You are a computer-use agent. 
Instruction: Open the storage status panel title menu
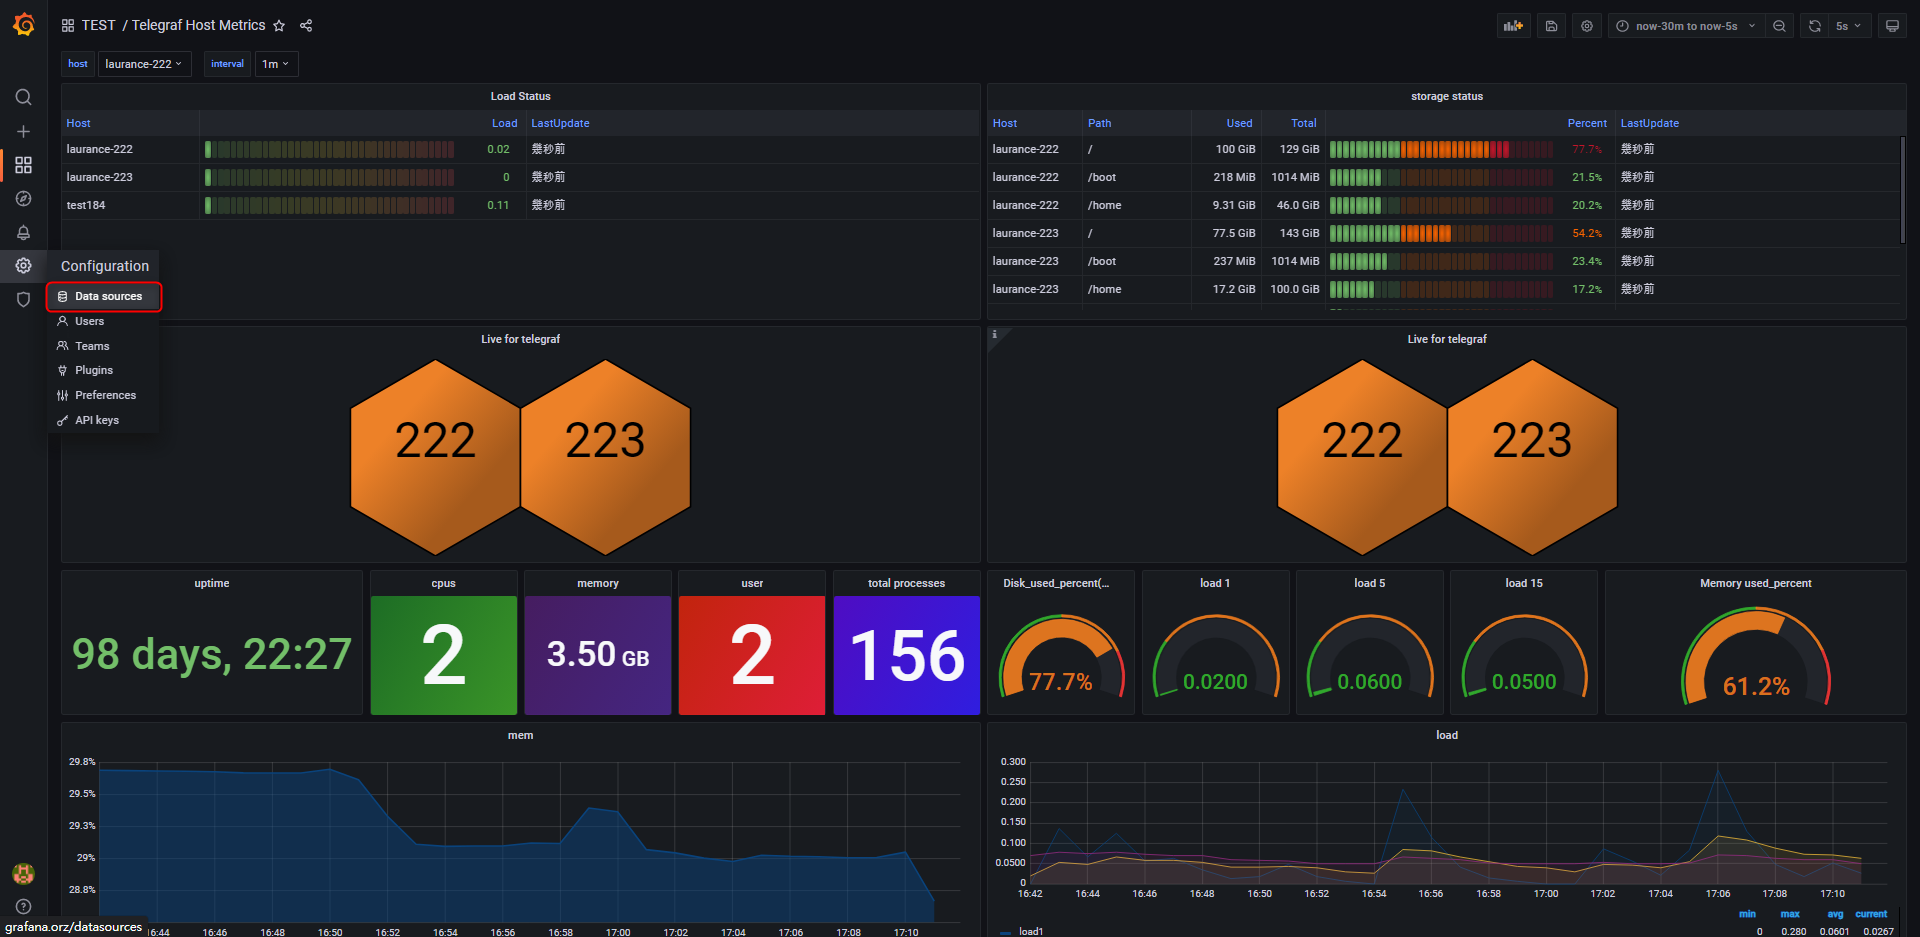[x=1446, y=96]
